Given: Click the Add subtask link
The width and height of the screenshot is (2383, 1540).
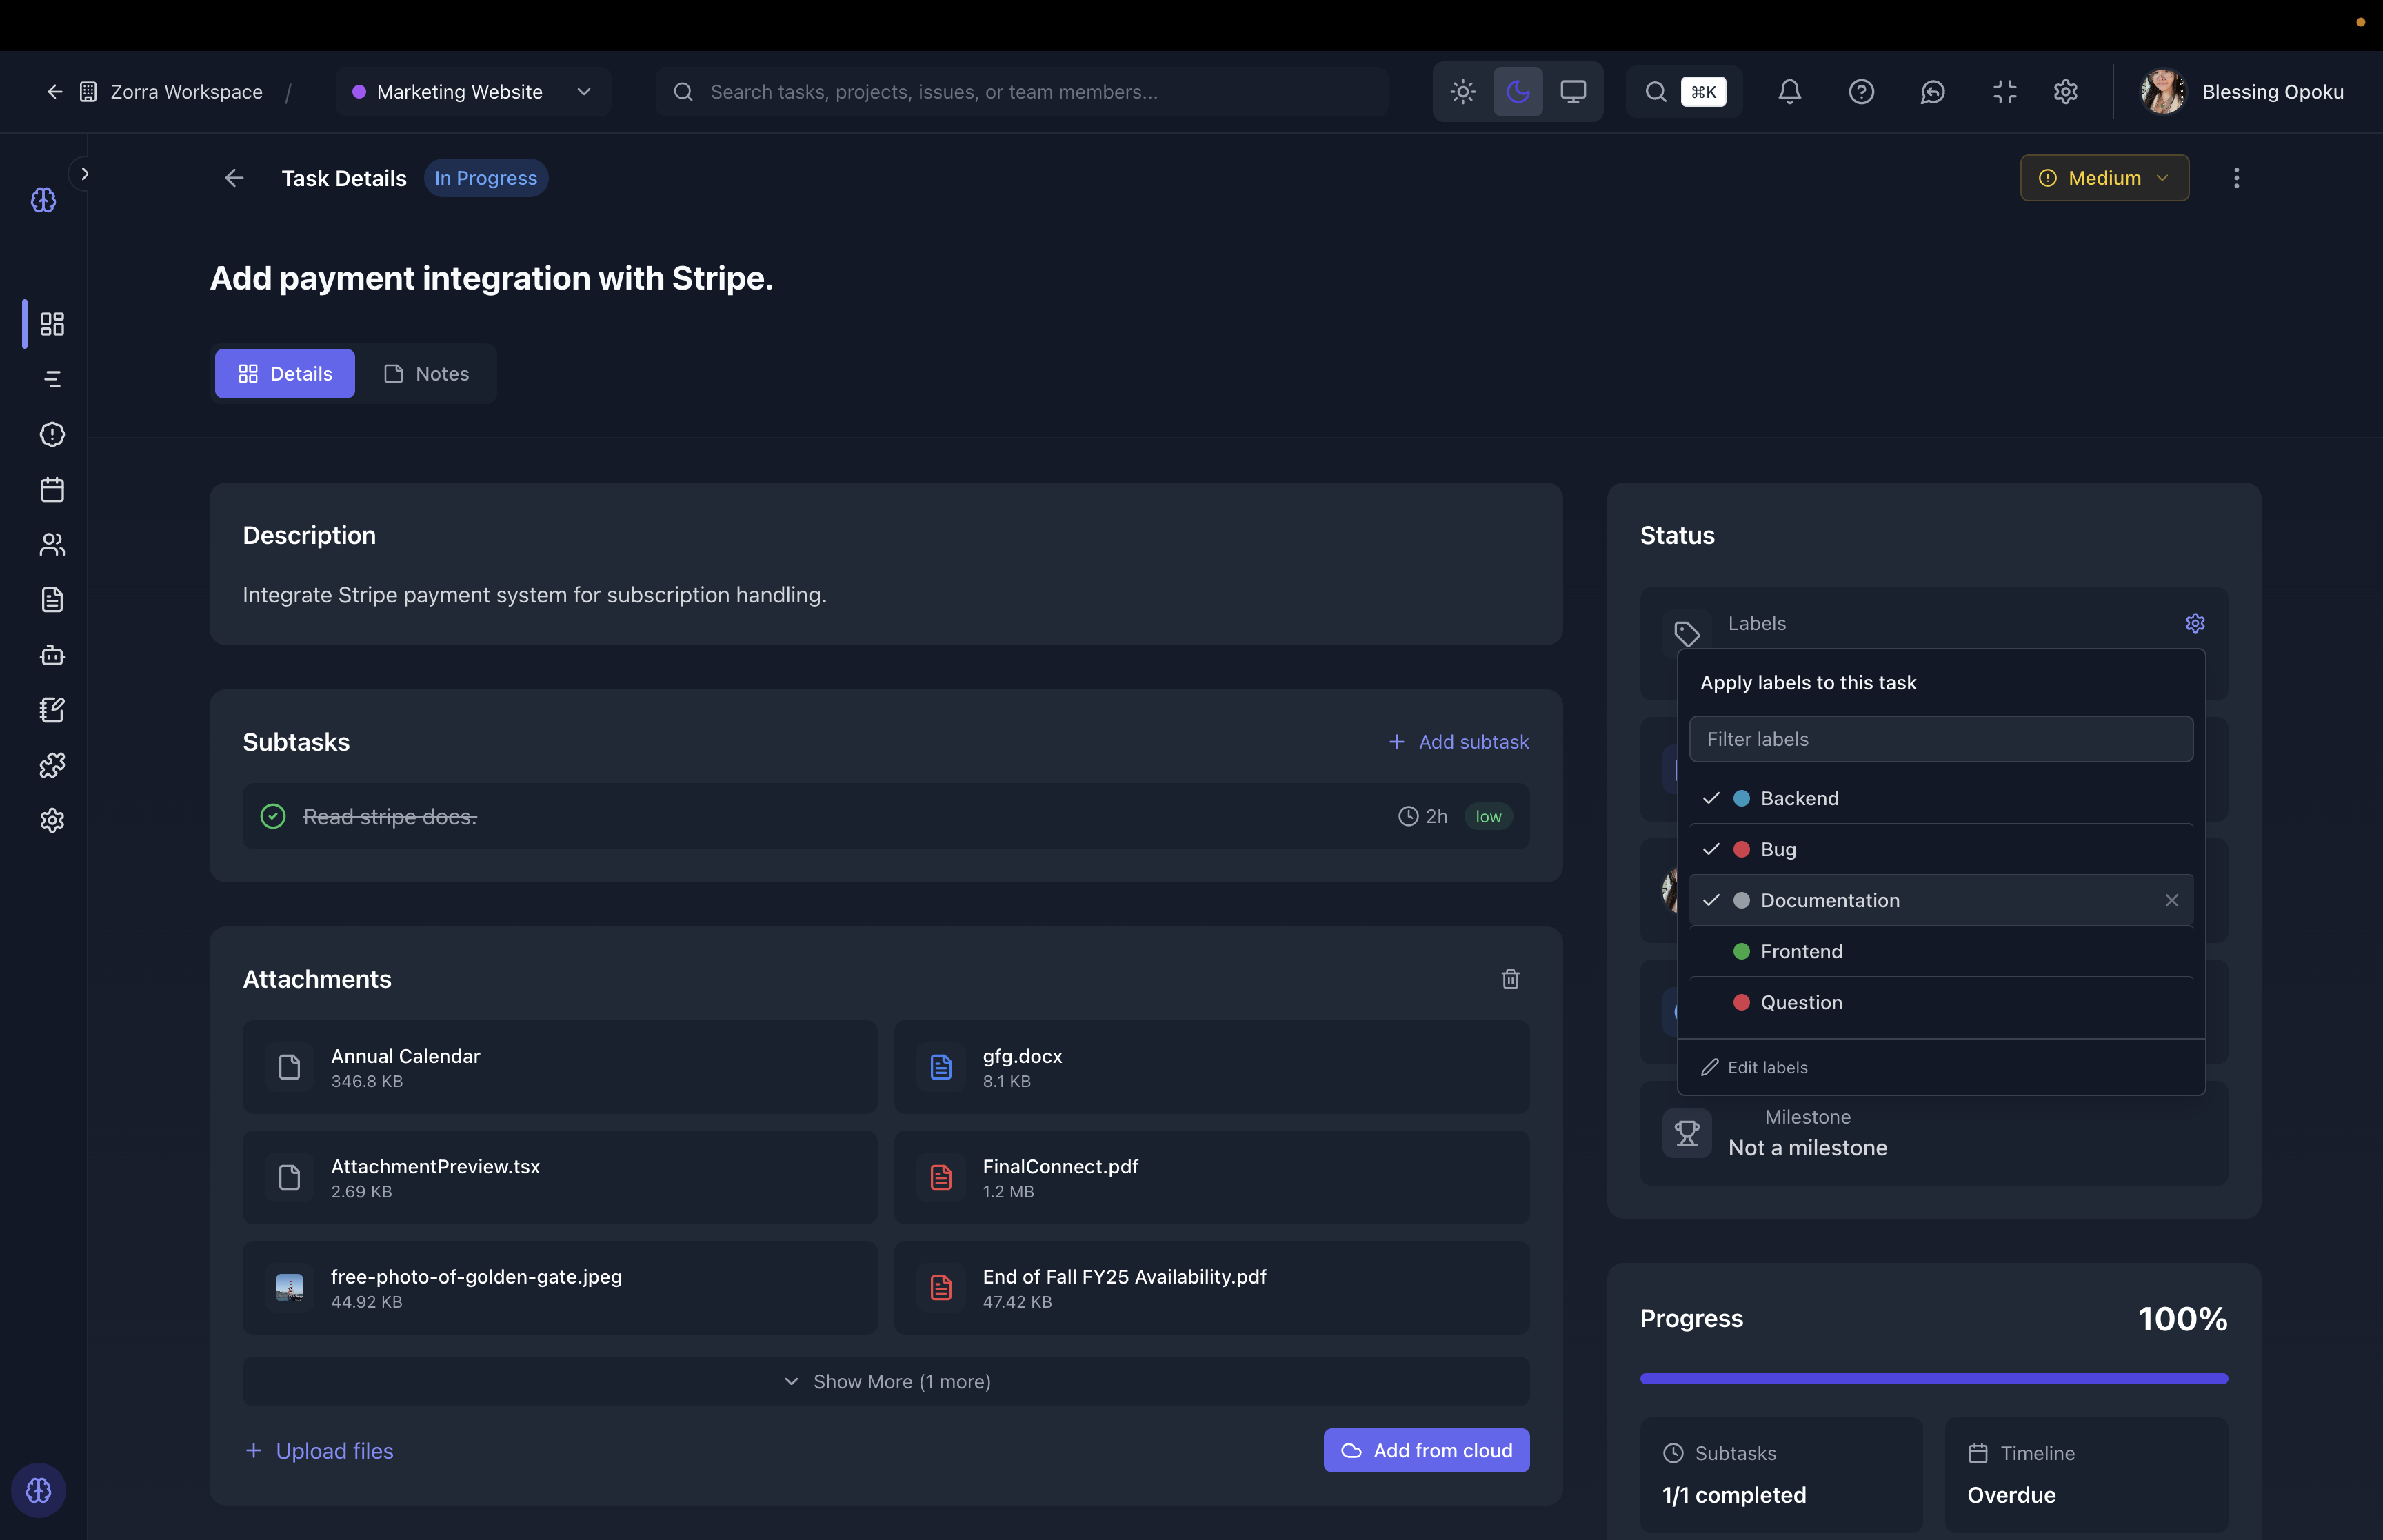Looking at the screenshot, I should [x=1458, y=742].
